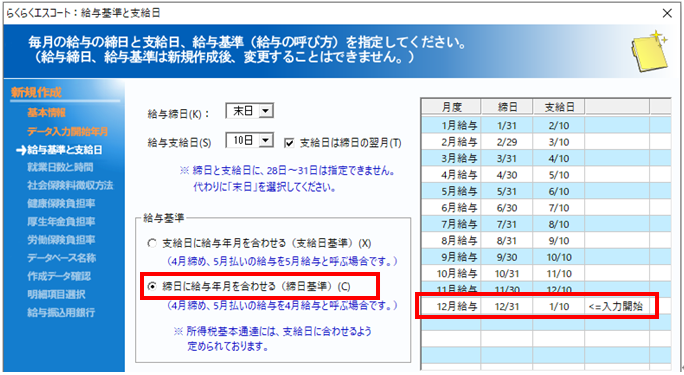Select the 締日基準 radio option
The width and height of the screenshot is (684, 375).
tap(152, 286)
